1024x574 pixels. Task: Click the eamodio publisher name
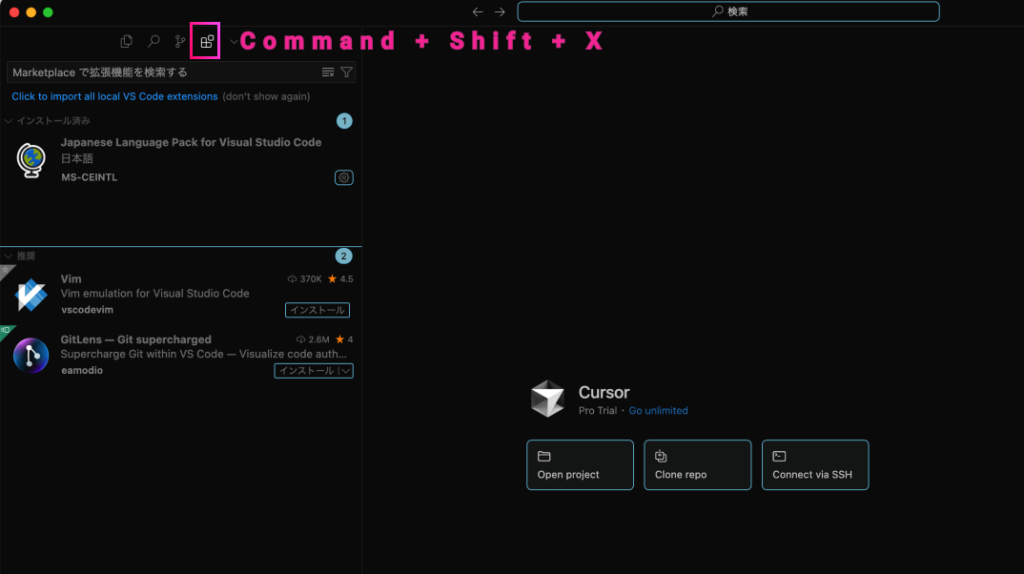point(82,370)
